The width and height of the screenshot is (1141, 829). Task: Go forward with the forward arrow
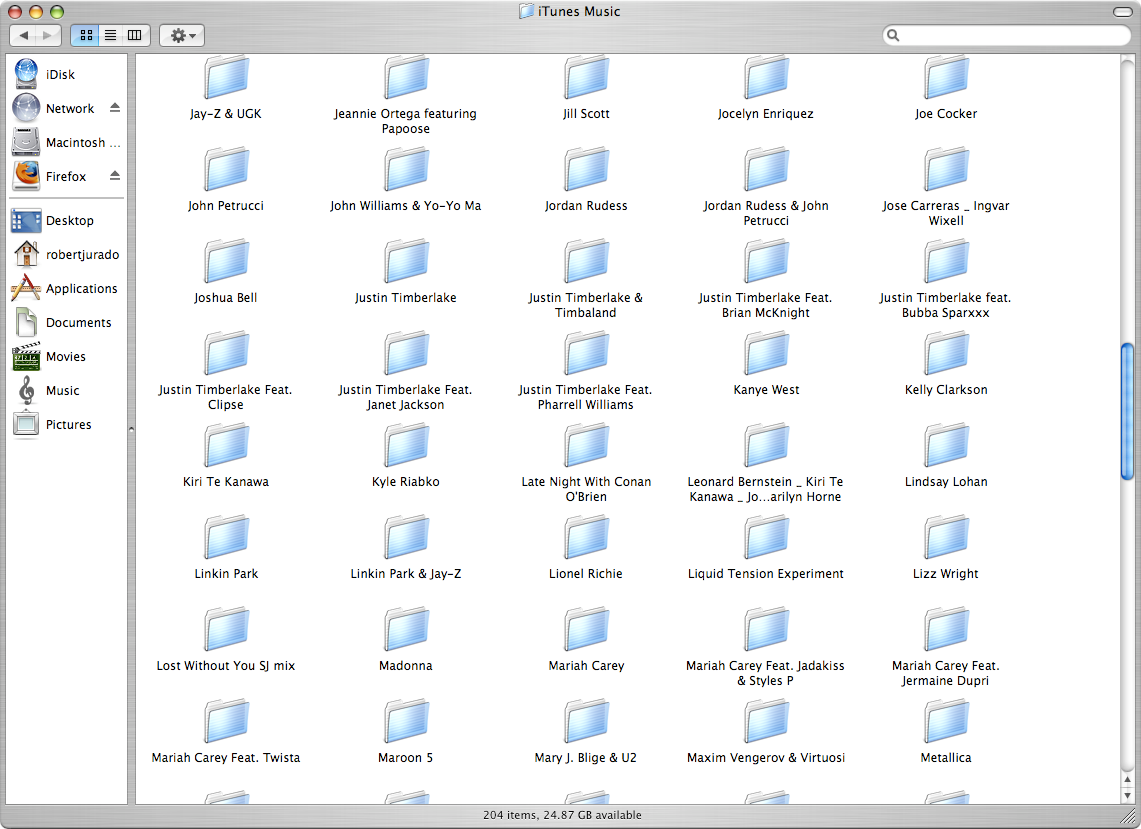(48, 35)
